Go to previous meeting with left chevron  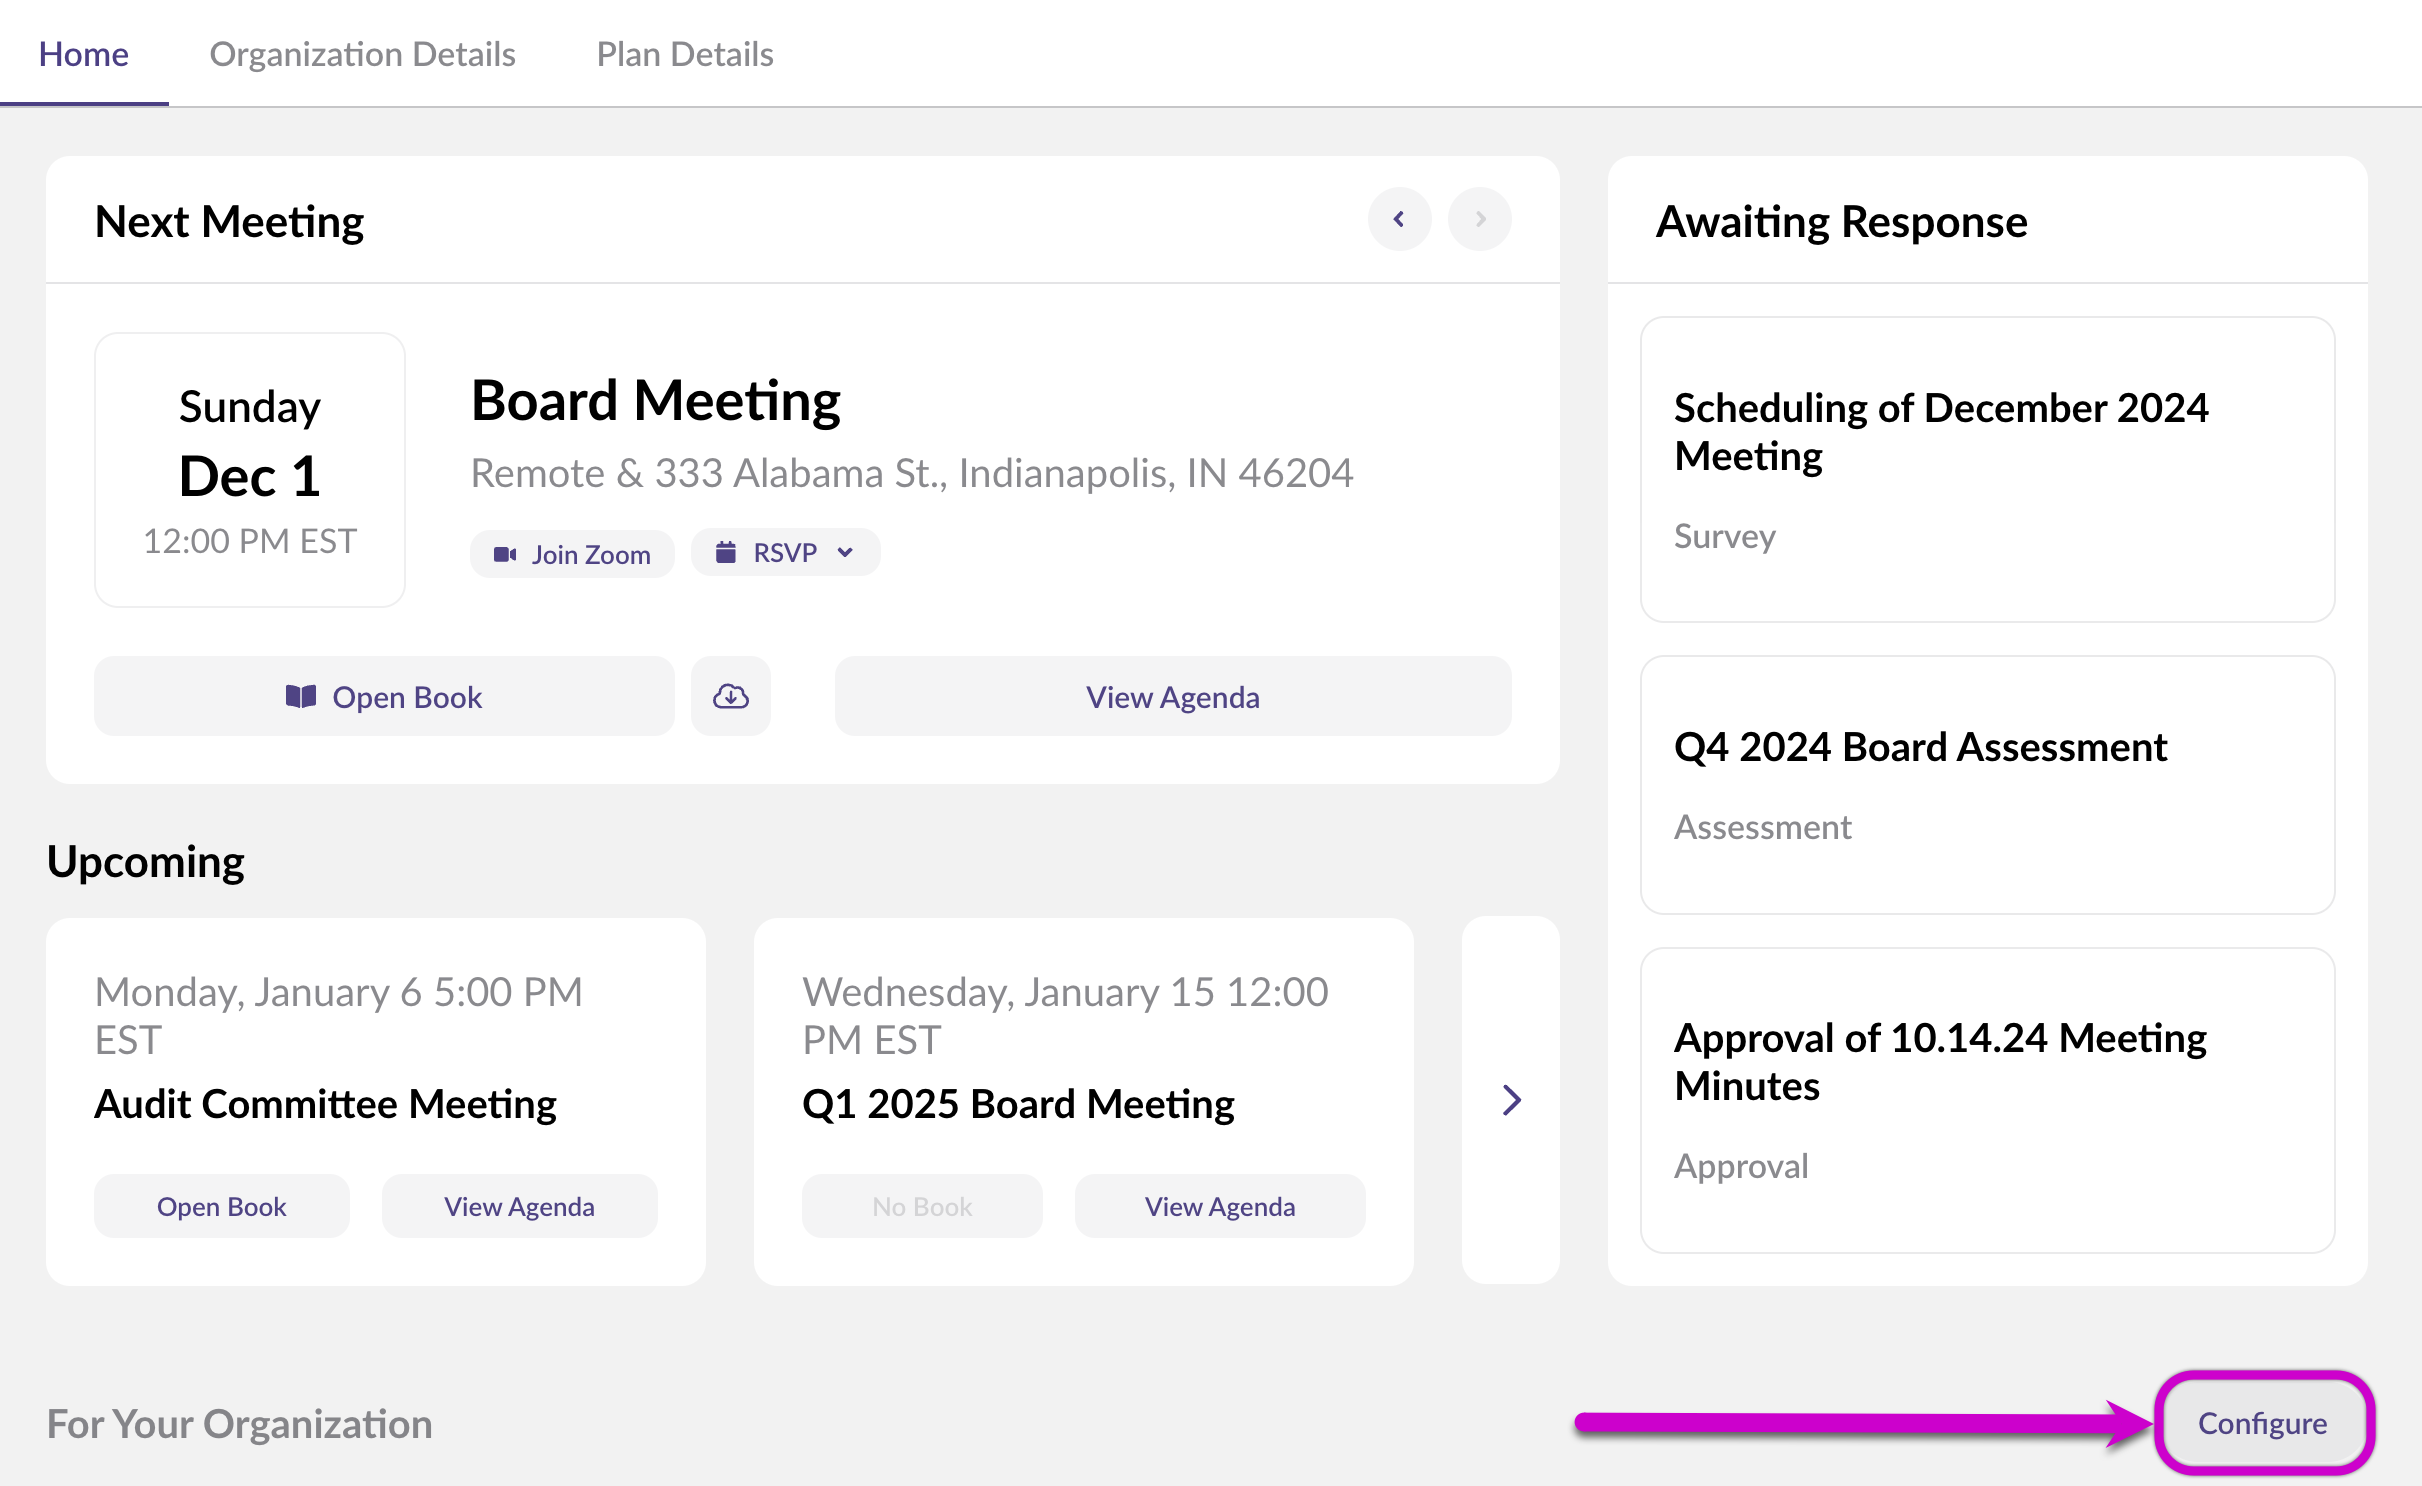pos(1399,219)
